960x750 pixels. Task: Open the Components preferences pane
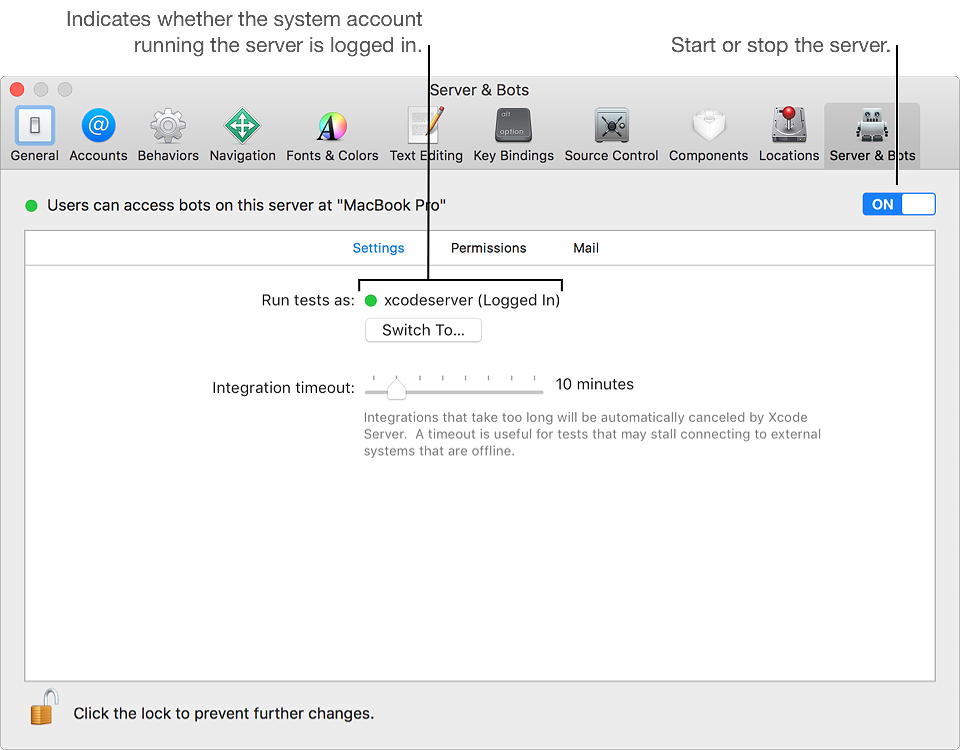[x=708, y=135]
